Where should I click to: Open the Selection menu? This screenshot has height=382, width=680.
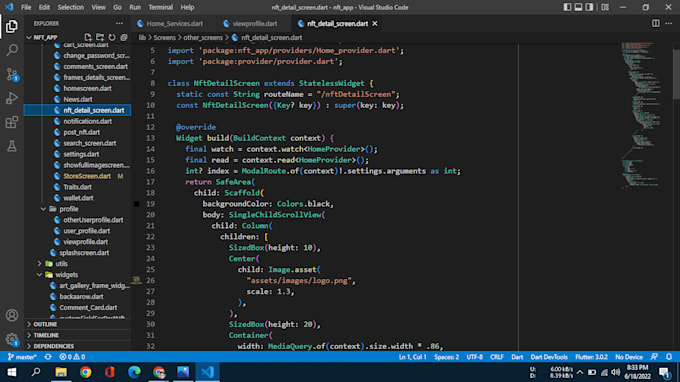pyautogui.click(x=71, y=7)
